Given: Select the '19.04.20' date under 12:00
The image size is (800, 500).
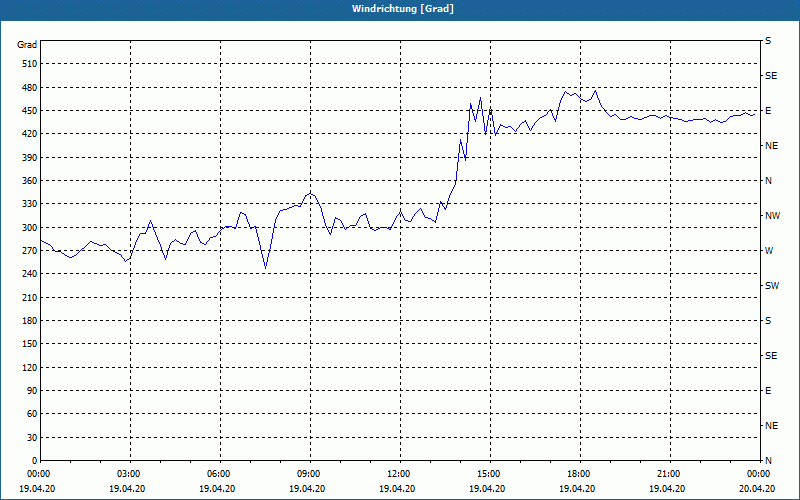Looking at the screenshot, I should pyautogui.click(x=397, y=489).
